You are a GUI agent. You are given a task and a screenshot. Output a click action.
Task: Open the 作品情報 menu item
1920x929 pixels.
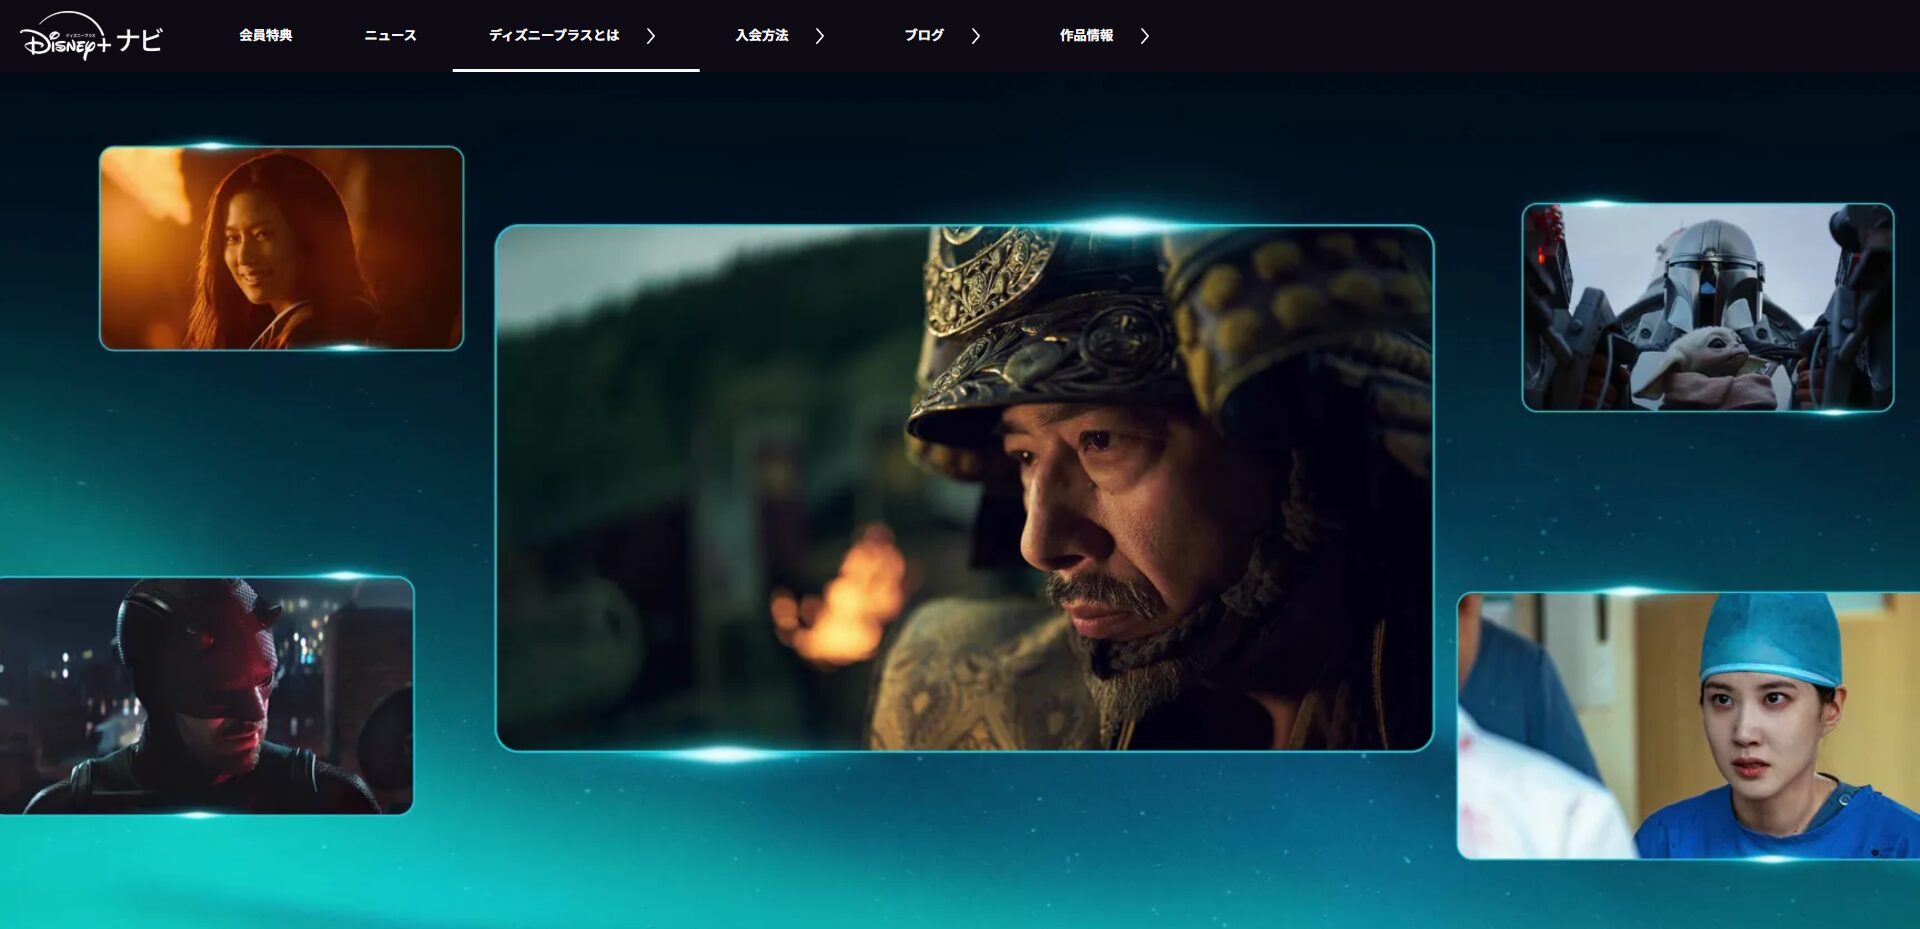(1086, 35)
